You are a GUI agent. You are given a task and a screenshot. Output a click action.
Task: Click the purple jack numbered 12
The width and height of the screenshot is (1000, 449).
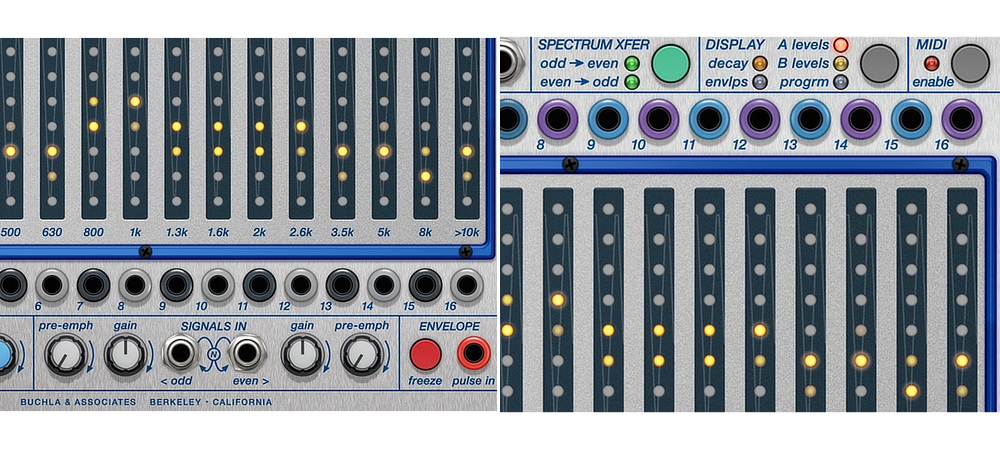(x=758, y=120)
